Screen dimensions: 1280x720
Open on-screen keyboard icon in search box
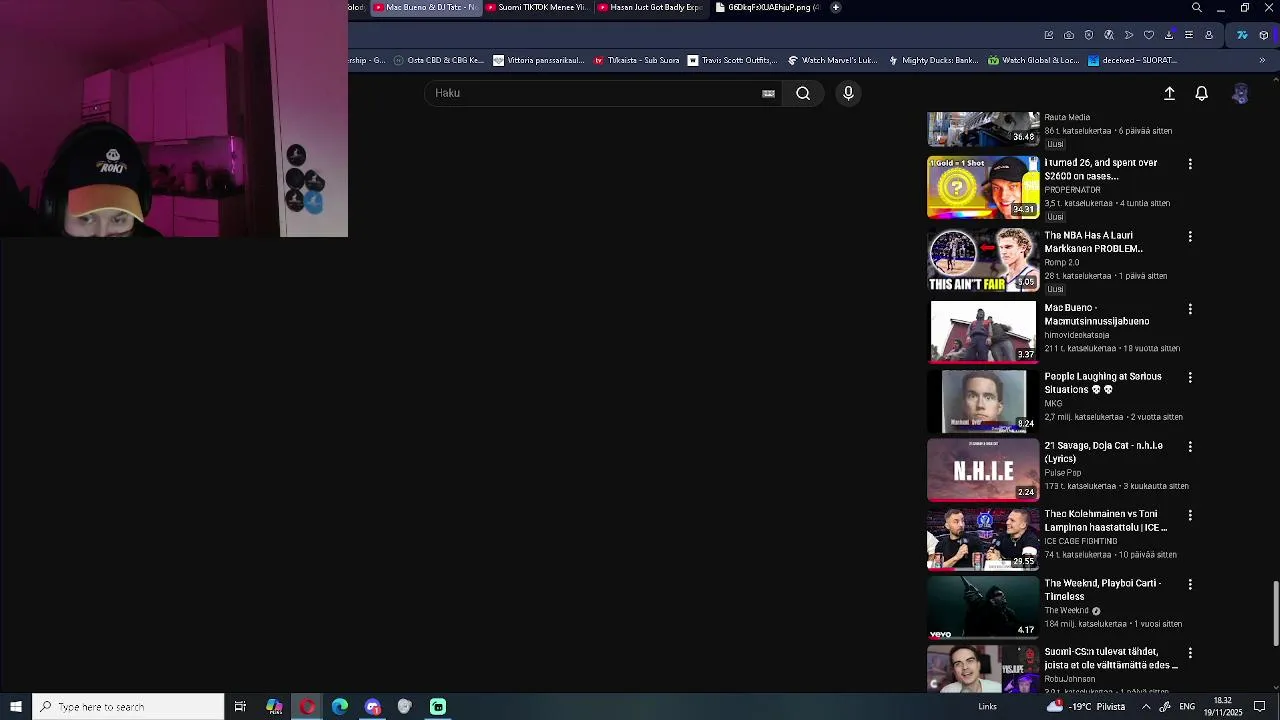[768, 93]
